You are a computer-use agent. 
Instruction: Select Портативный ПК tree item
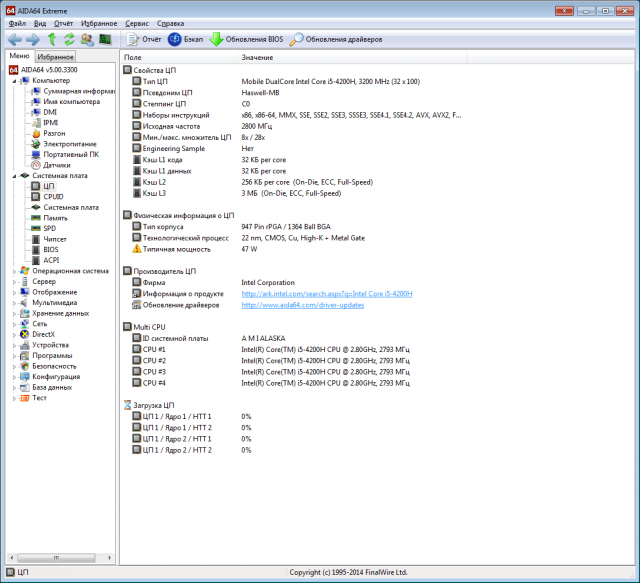(x=65, y=155)
